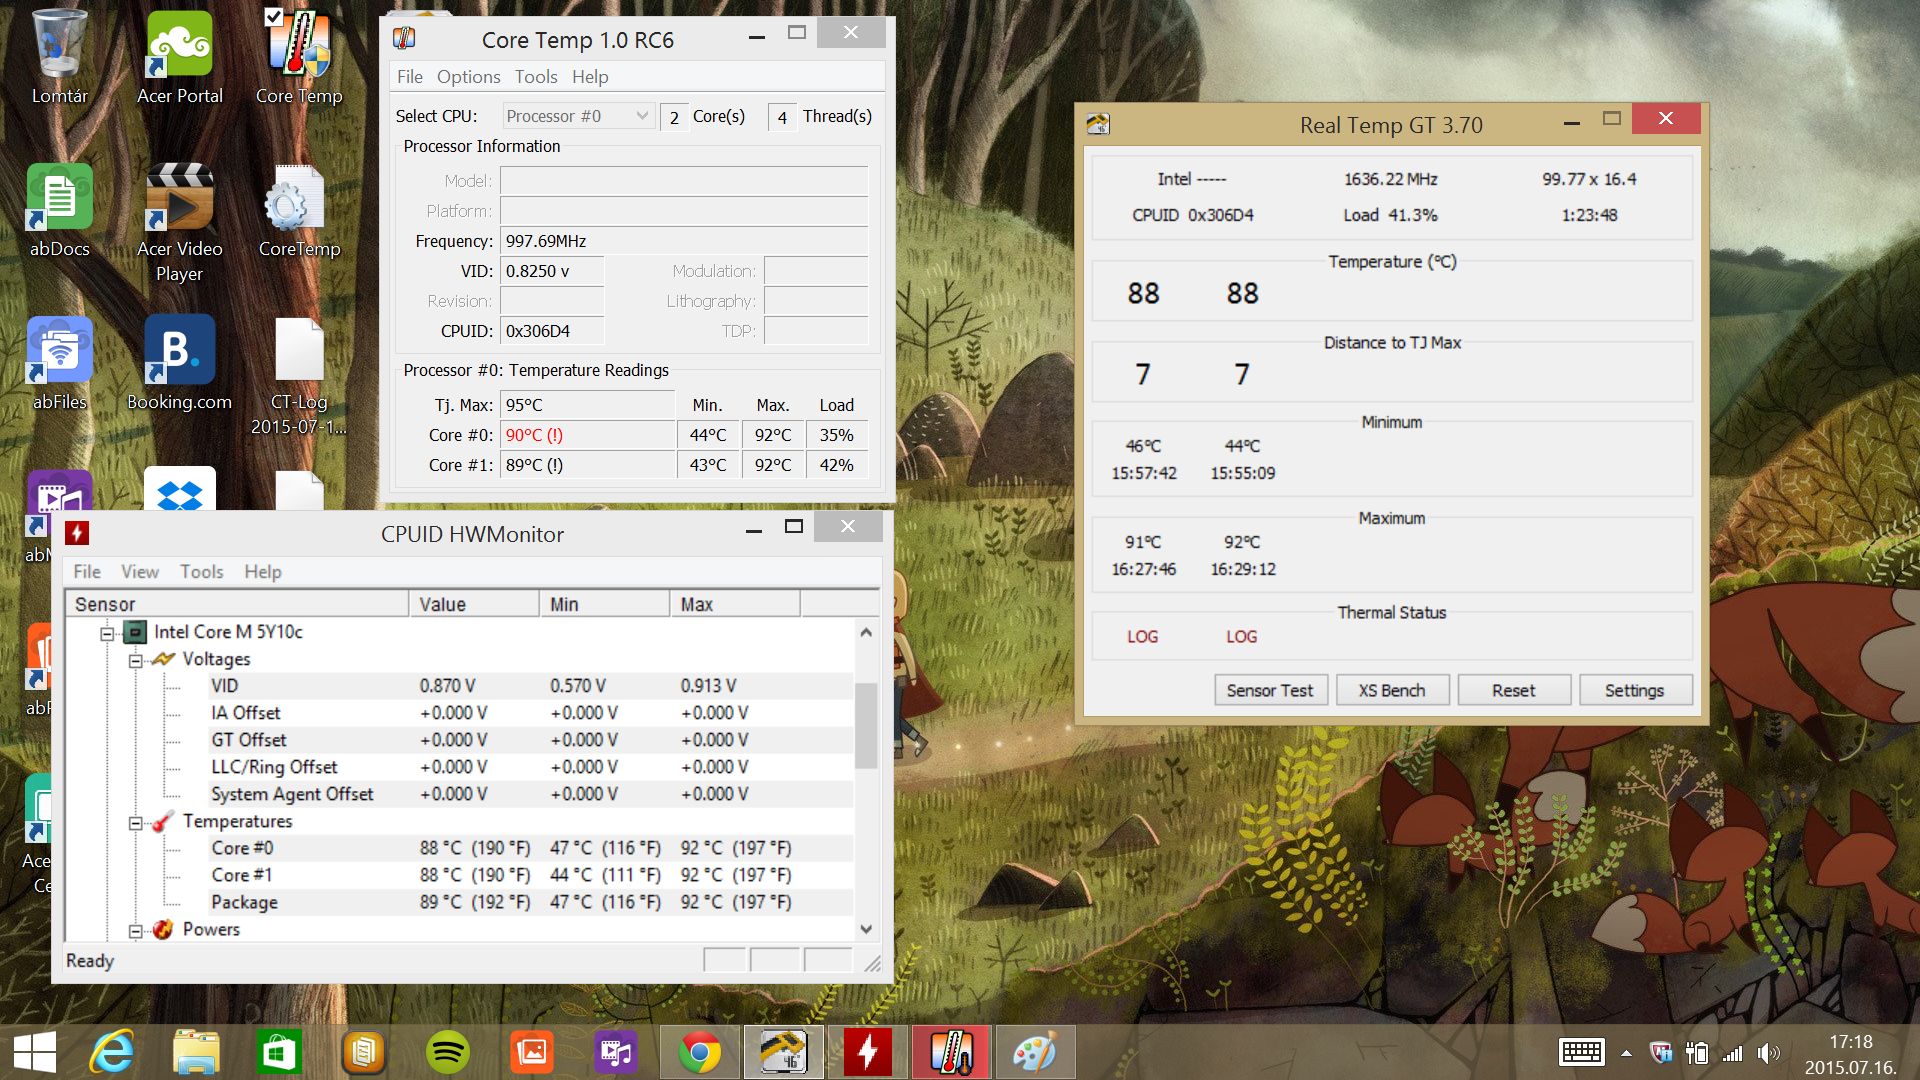Screen dimensions: 1920x1080
Task: Click Sensor Test button in Real Temp
Action: pos(1270,690)
